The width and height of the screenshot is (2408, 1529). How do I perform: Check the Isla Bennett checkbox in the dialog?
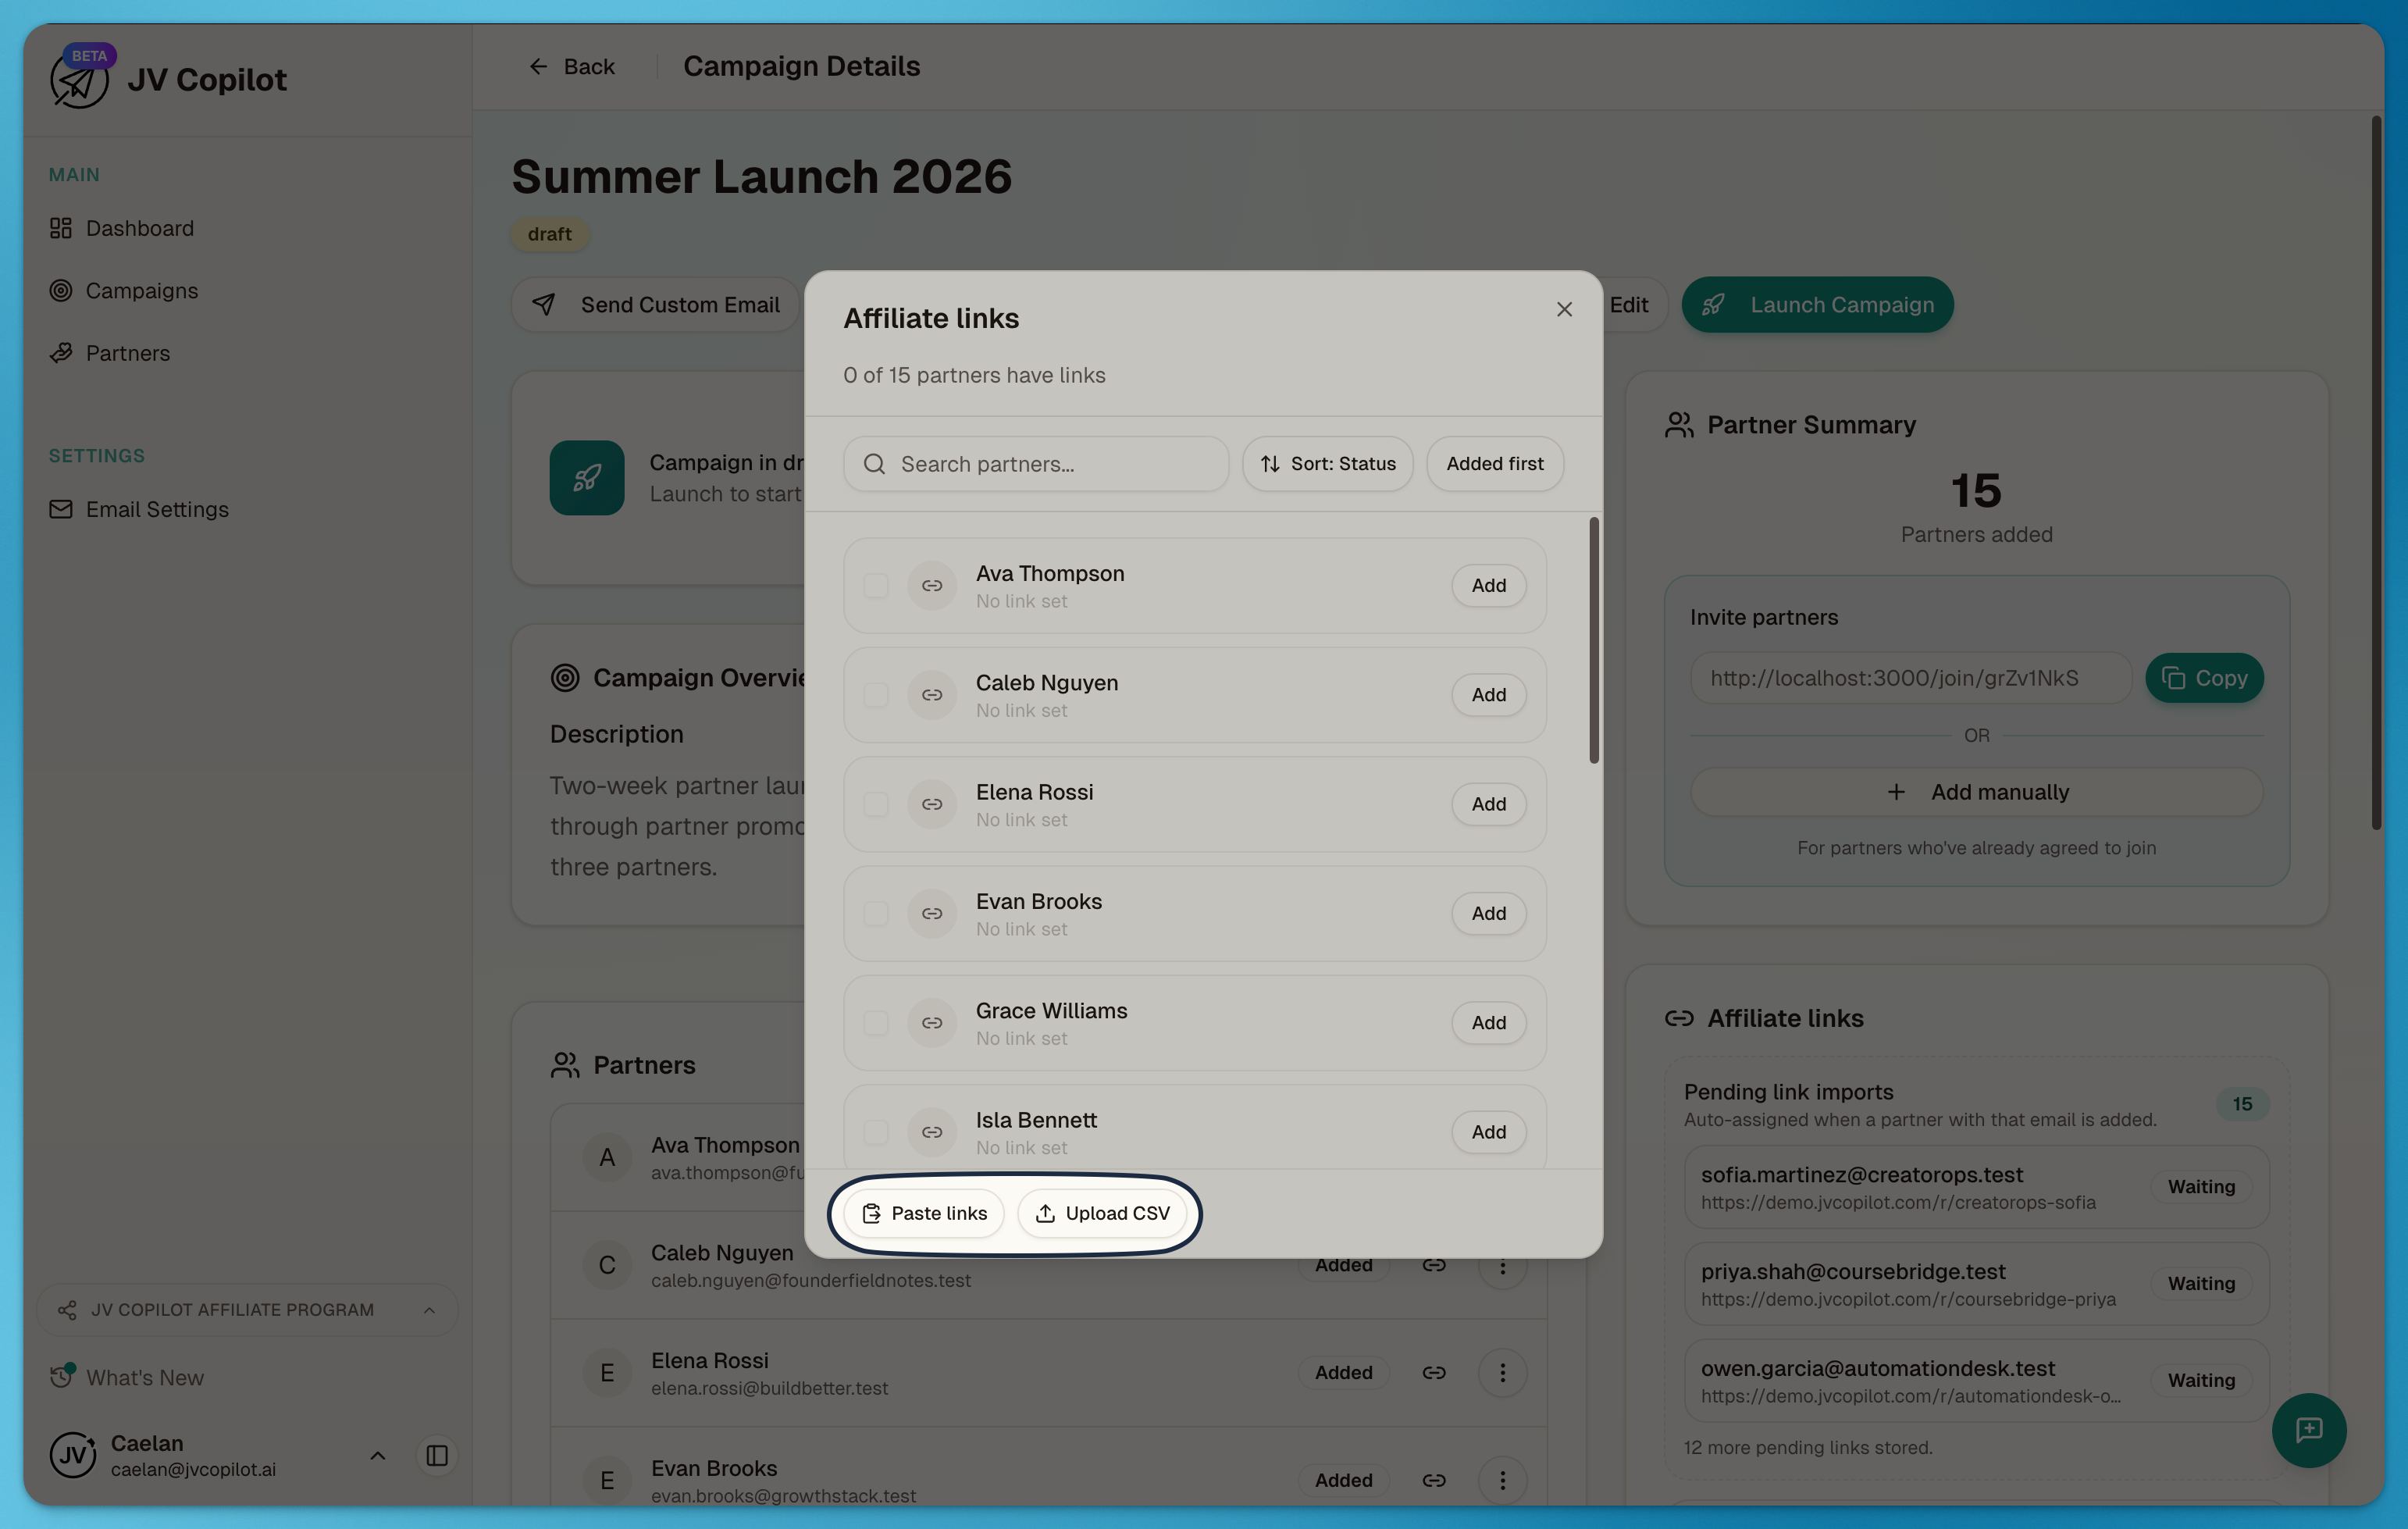pos(876,1132)
